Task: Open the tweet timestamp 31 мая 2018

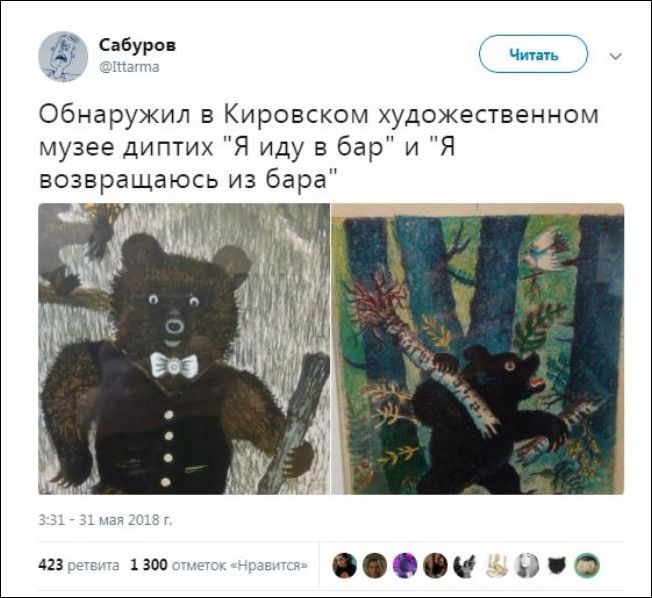Action: 105,520
